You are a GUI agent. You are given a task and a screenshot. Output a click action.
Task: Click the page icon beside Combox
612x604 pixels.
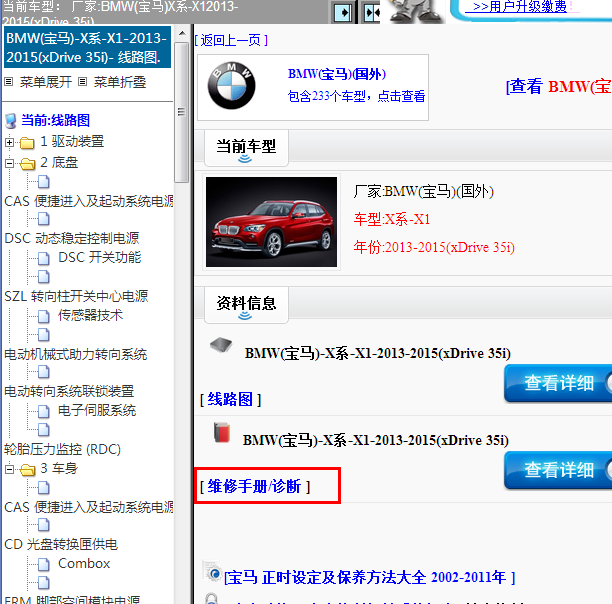coord(44,564)
